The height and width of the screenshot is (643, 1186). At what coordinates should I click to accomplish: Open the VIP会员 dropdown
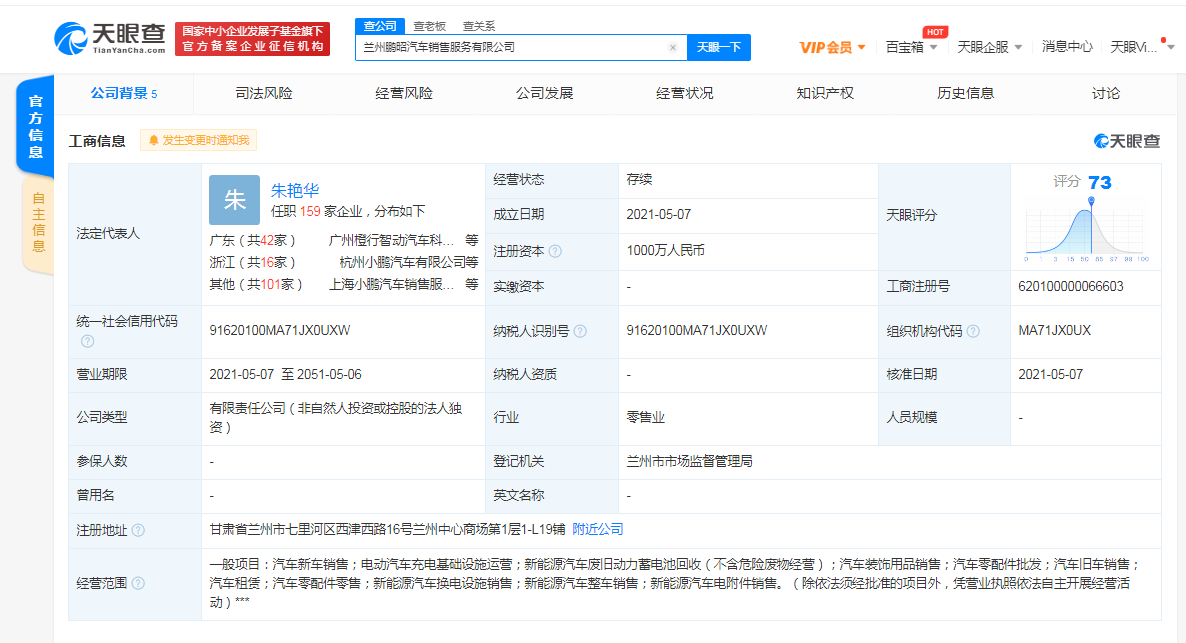(830, 46)
